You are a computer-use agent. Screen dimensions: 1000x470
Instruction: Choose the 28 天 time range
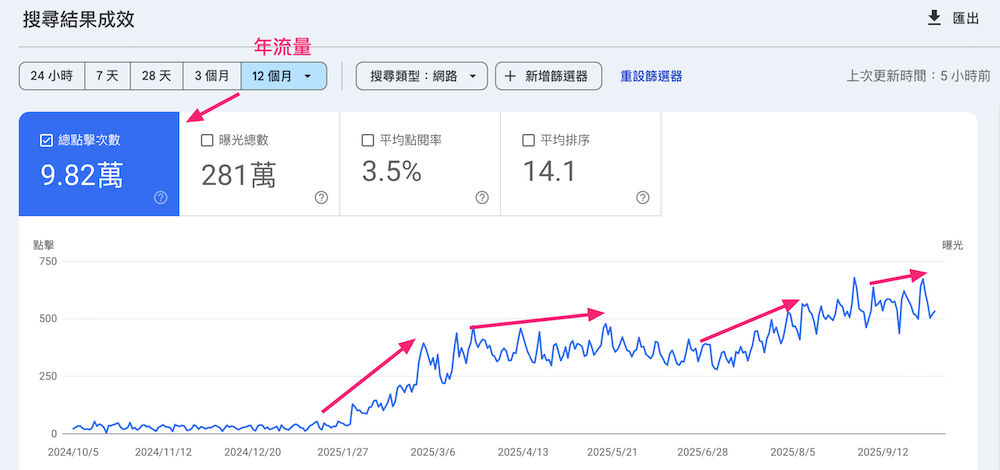click(155, 76)
